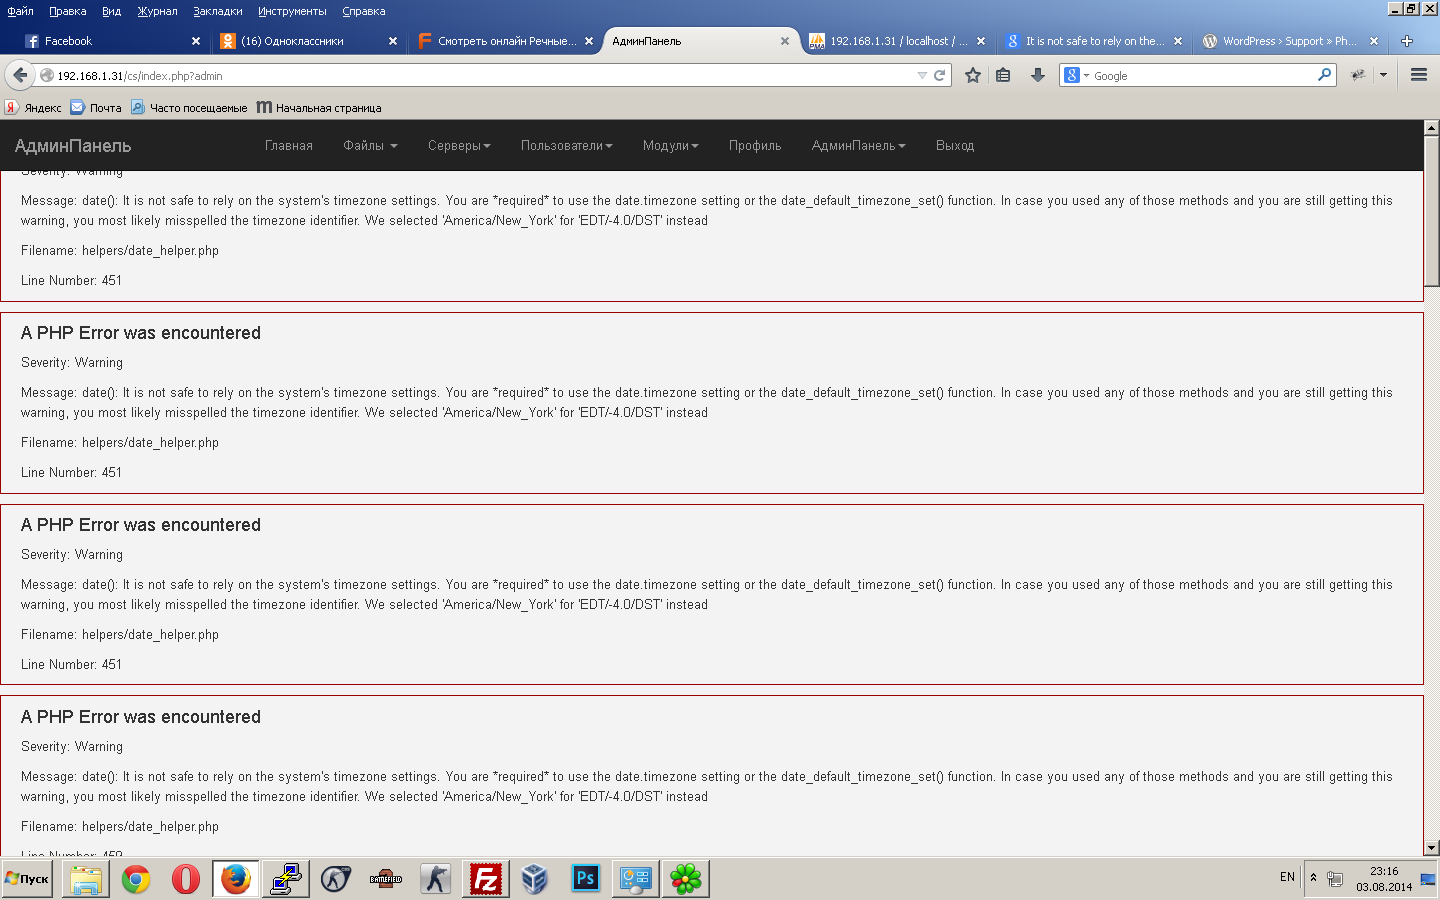Click the Выход logout link
The image size is (1440, 900).
[955, 146]
